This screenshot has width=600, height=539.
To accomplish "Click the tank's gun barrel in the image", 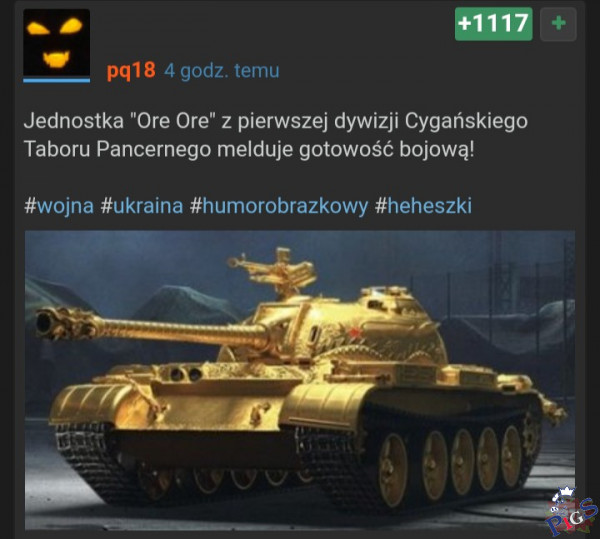I will 153,329.
